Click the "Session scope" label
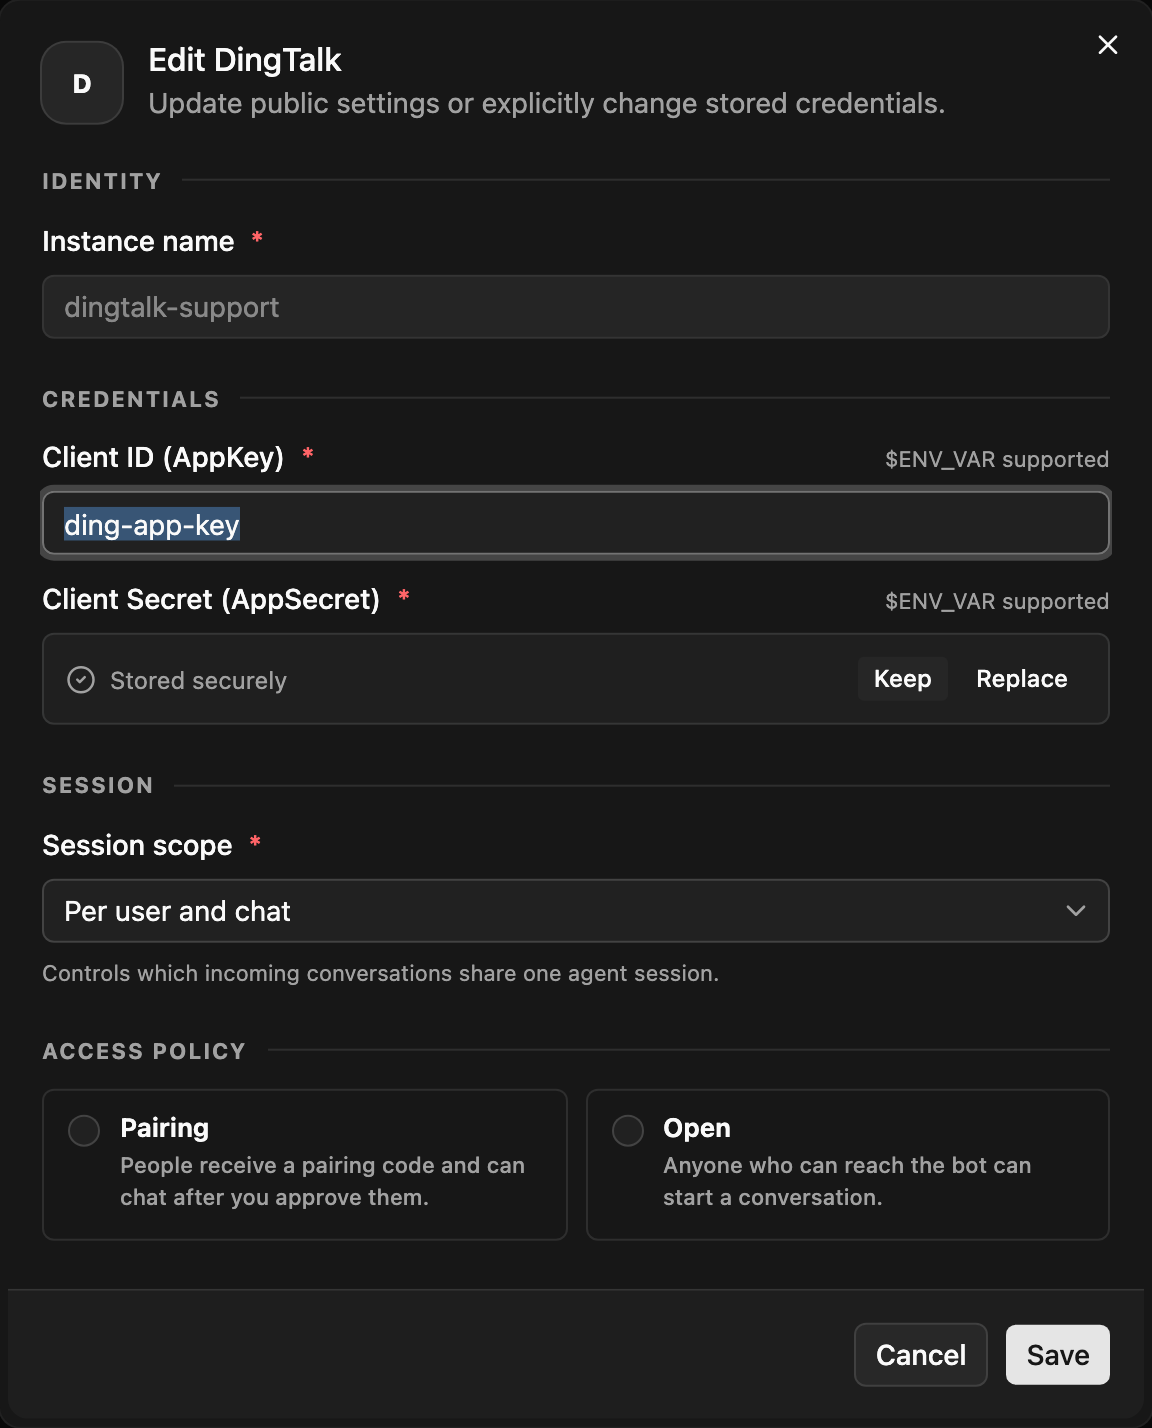Screen dimensions: 1152x1428 click(x=138, y=845)
